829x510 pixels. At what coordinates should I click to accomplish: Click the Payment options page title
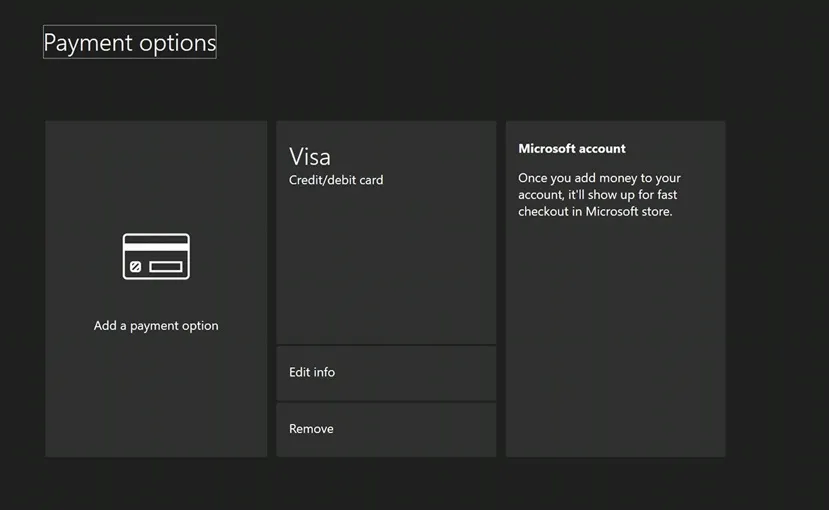[130, 42]
